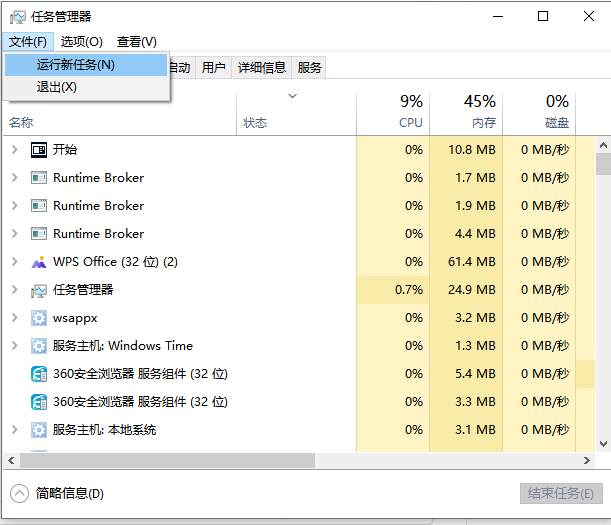The height and width of the screenshot is (525, 611).
Task: Click the 服务主机: 本地系统 gear icon
Action: tap(39, 430)
